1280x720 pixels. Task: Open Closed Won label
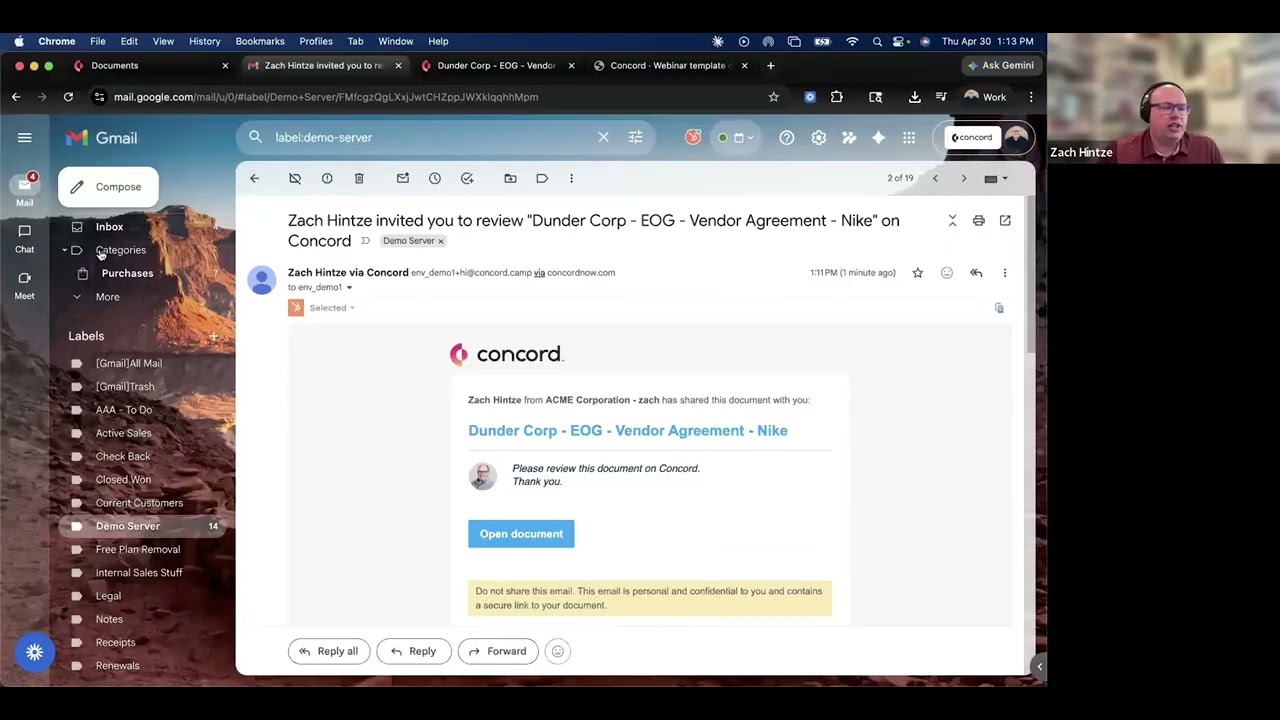pyautogui.click(x=123, y=480)
